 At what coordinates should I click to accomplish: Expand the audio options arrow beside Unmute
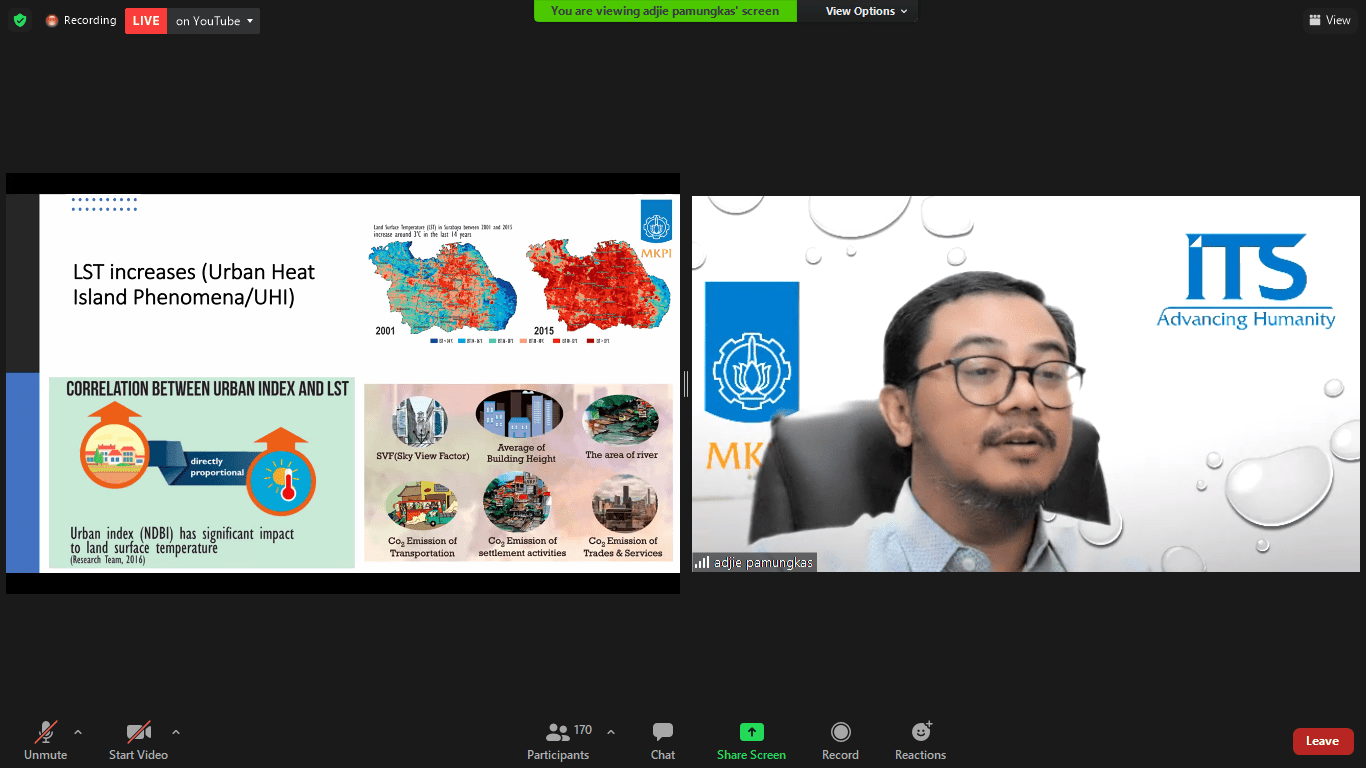pos(78,731)
